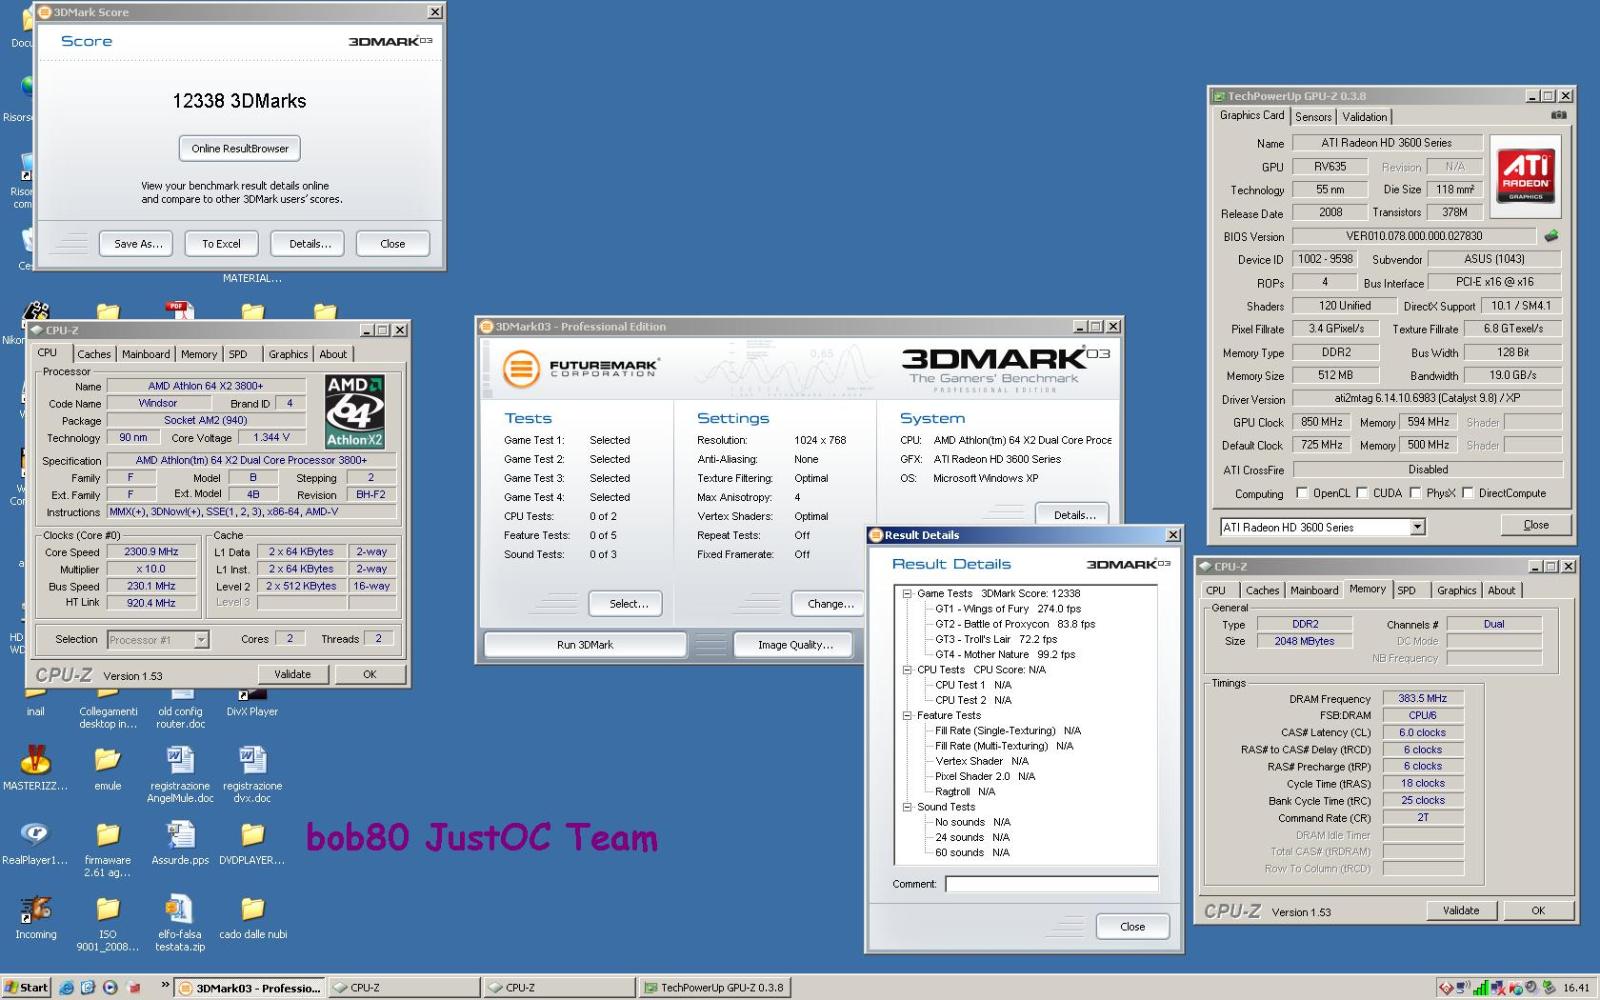
Task: Expand the quick launch overflow chevron
Action: coord(166,985)
